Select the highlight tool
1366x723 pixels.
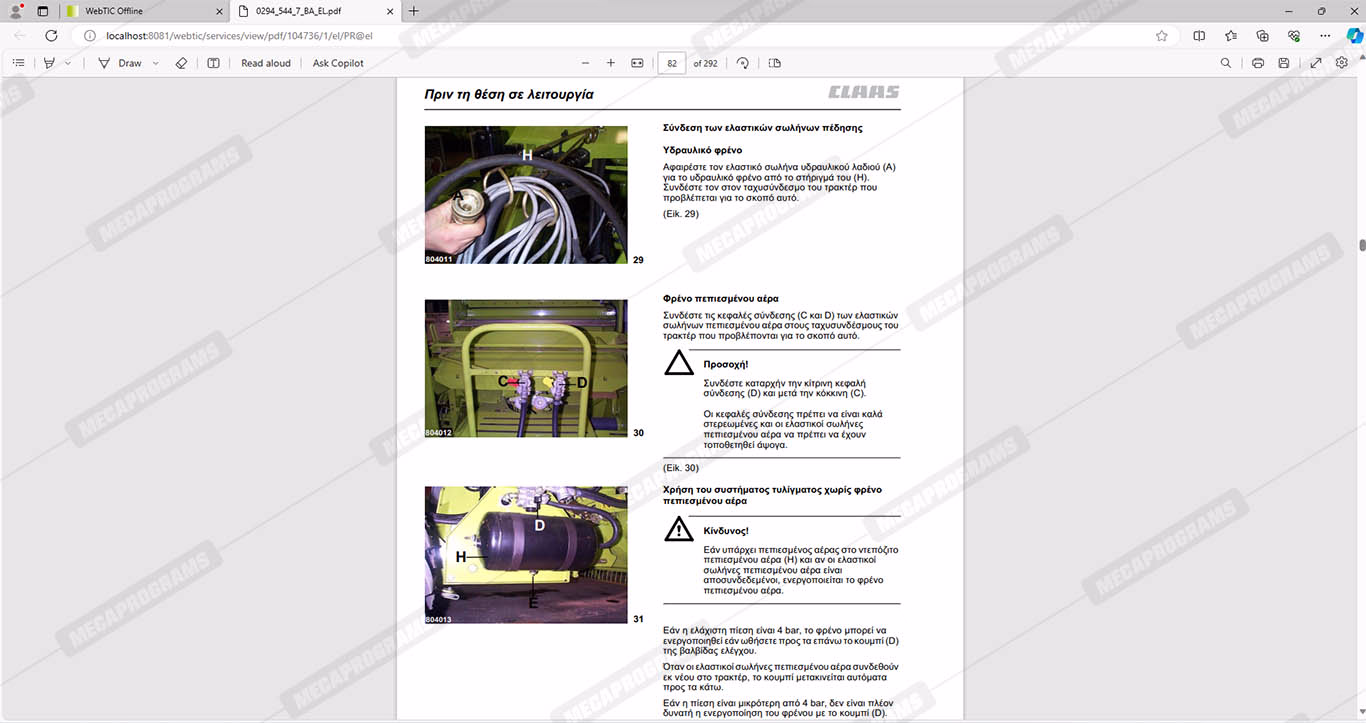(x=49, y=63)
